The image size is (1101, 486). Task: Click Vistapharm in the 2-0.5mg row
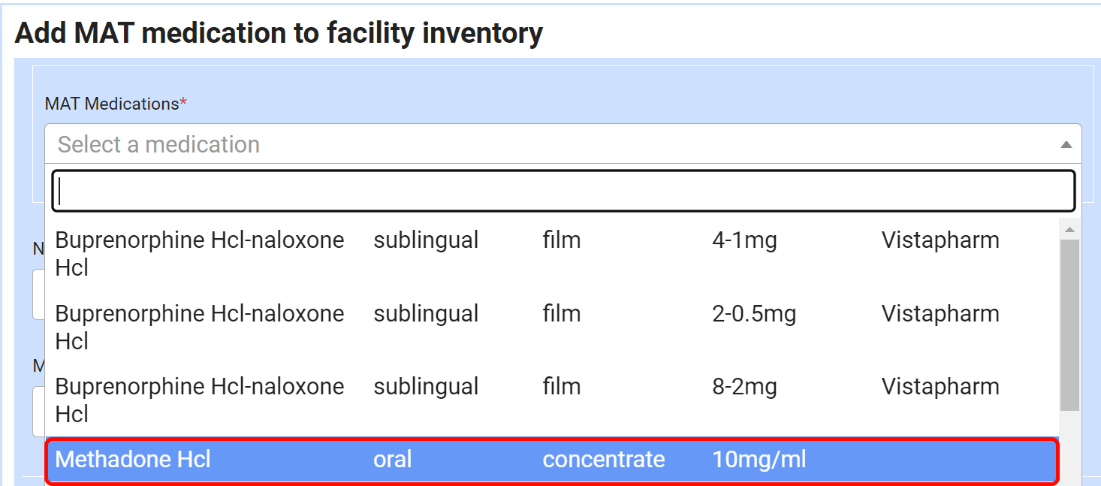pos(940,314)
